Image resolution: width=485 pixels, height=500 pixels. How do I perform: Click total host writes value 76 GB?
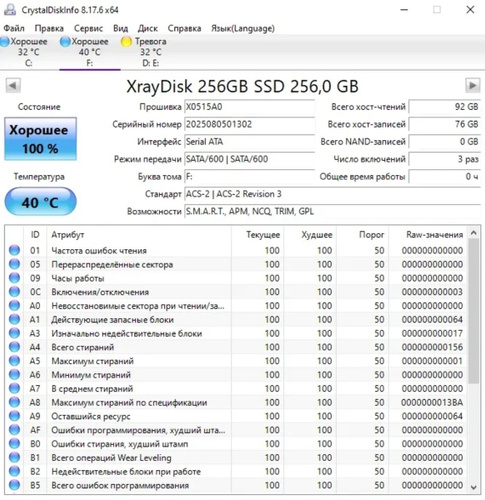click(x=444, y=124)
